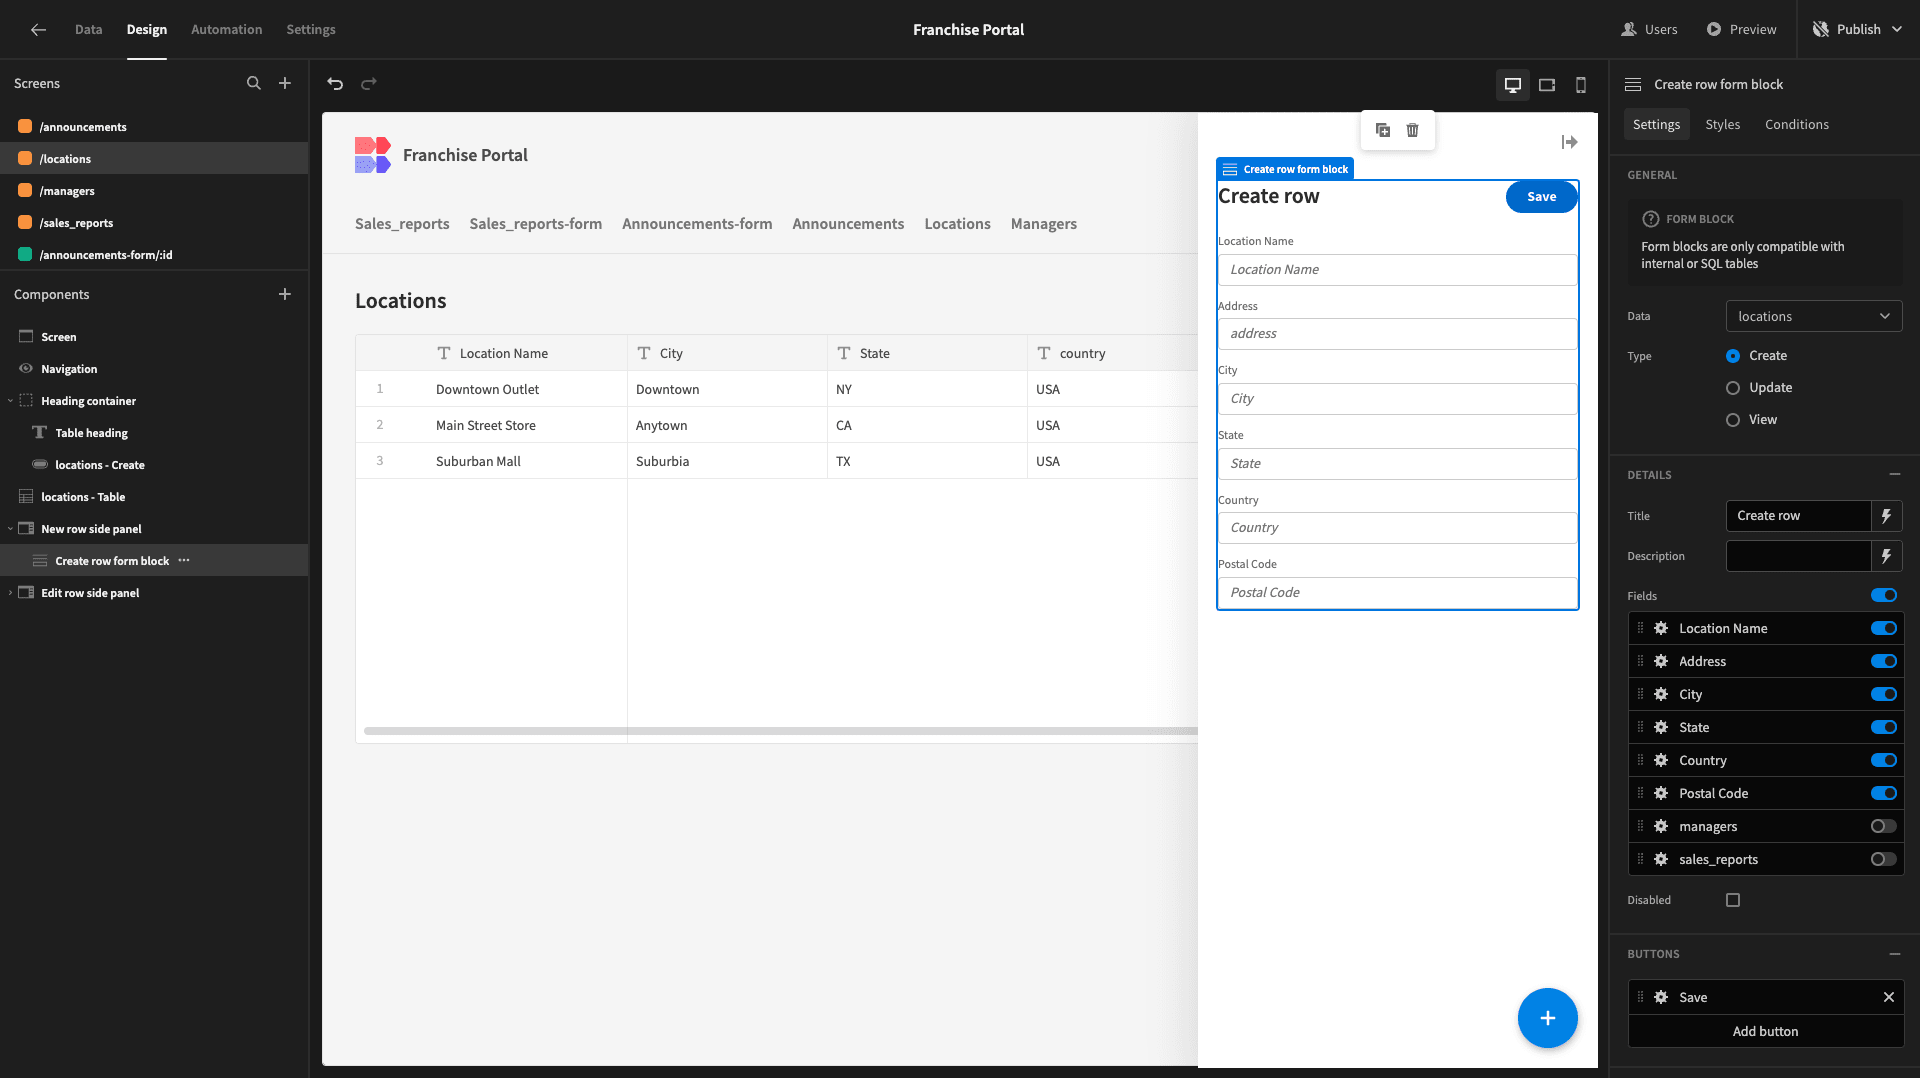Delete the selected form block
This screenshot has width=1920, height=1078.
click(x=1413, y=130)
